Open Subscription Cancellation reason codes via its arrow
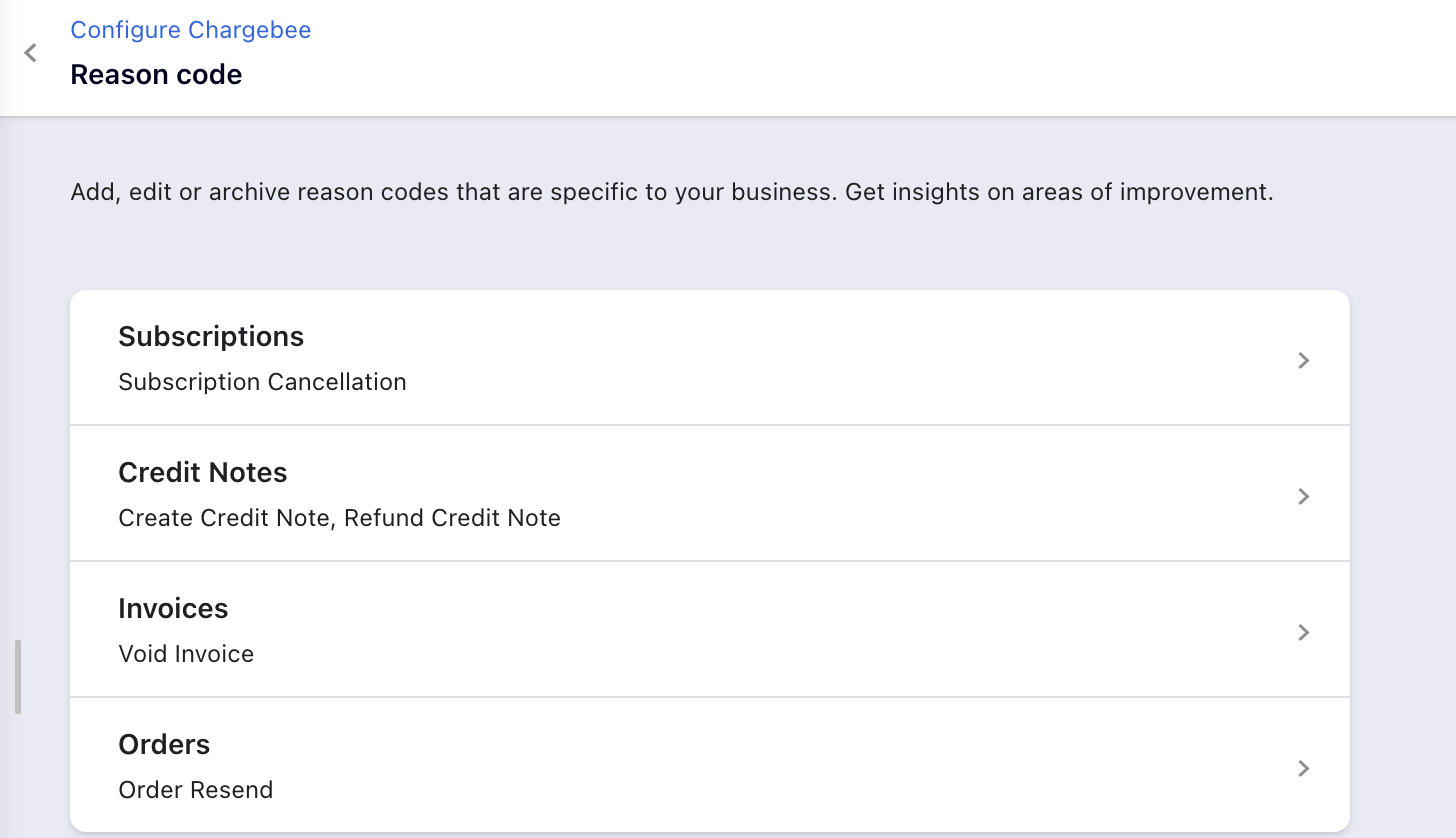This screenshot has height=838, width=1456. click(1303, 360)
